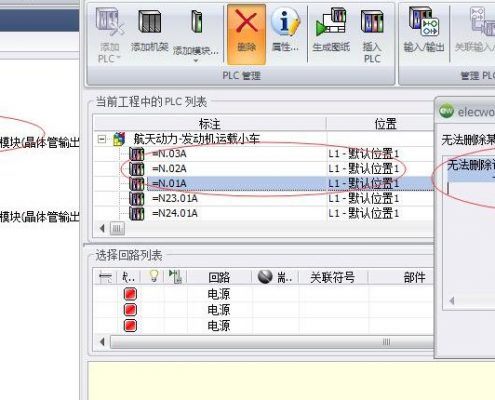Select the 插入 PLC insert icon
The width and height of the screenshot is (495, 400).
[x=372, y=35]
